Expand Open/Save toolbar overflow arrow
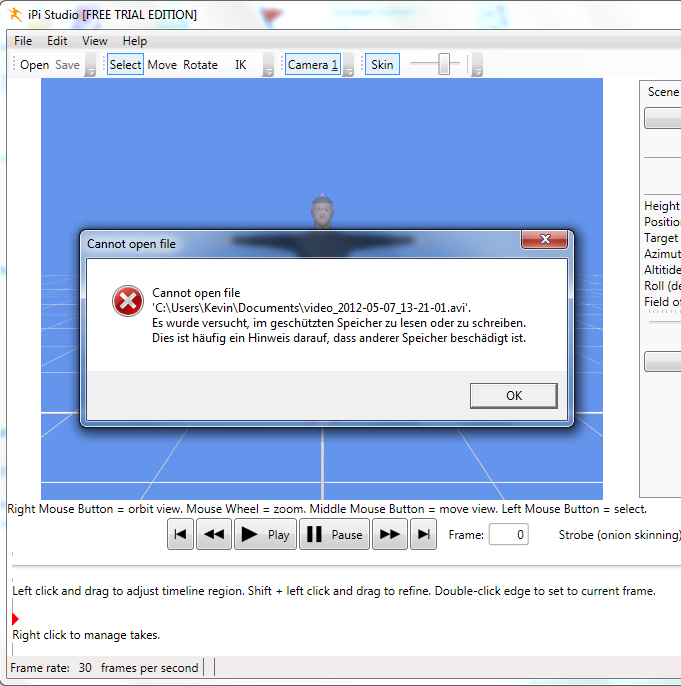Screen dimensions: 681x686 coord(91,65)
